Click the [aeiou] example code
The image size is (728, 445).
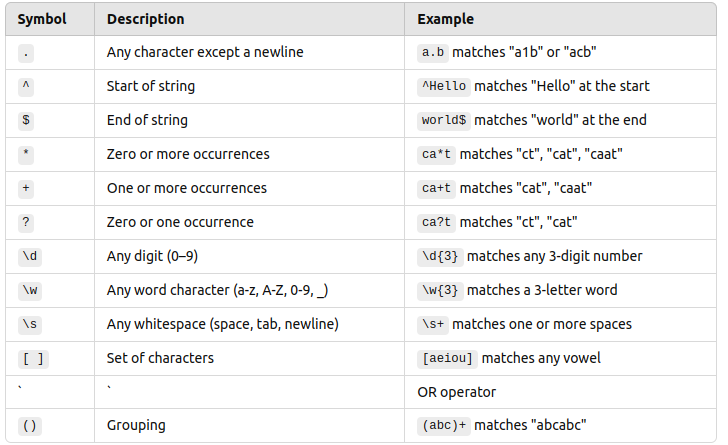pyautogui.click(x=450, y=358)
